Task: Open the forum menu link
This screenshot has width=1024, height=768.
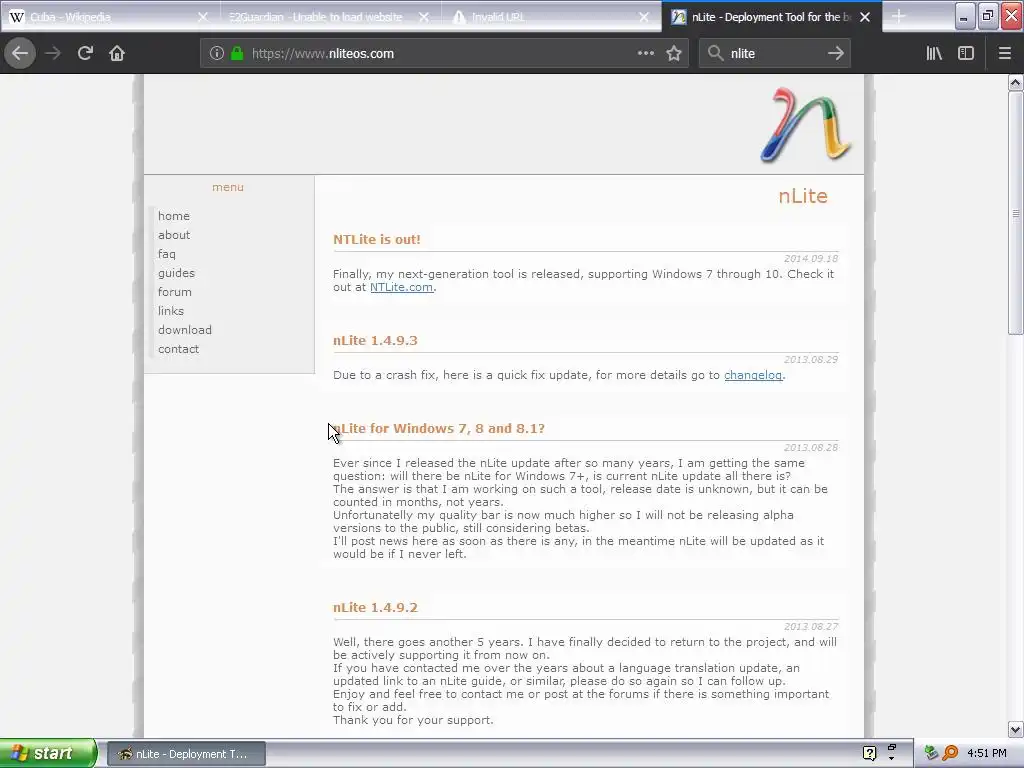Action: (x=174, y=292)
